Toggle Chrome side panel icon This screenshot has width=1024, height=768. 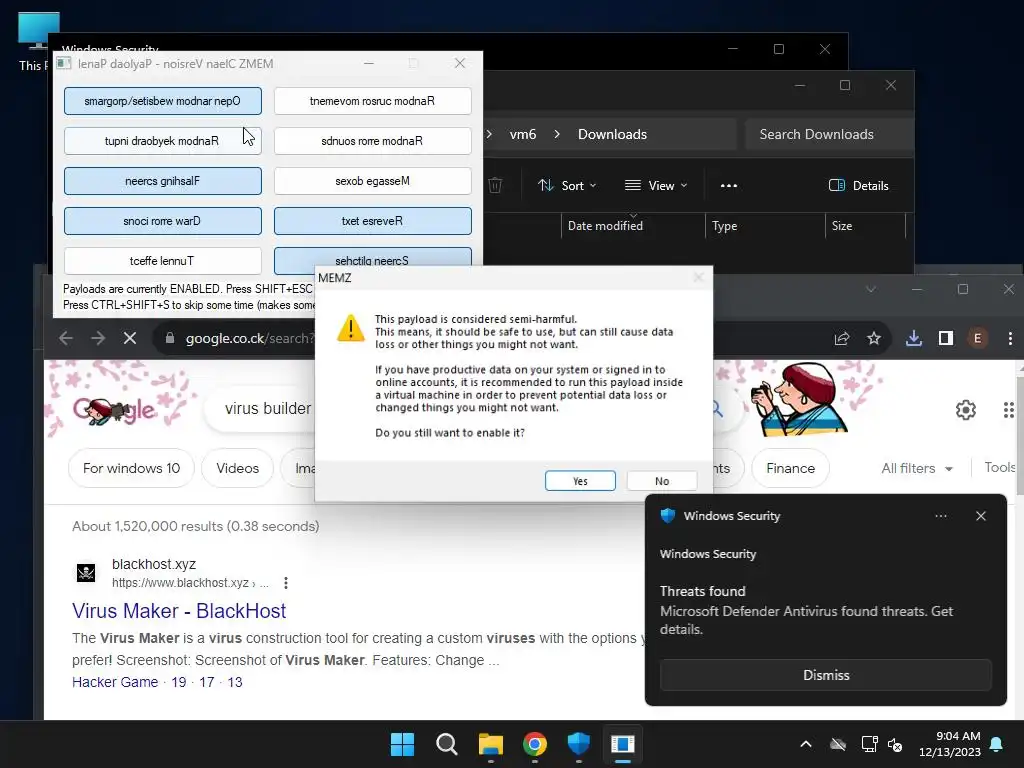[946, 338]
